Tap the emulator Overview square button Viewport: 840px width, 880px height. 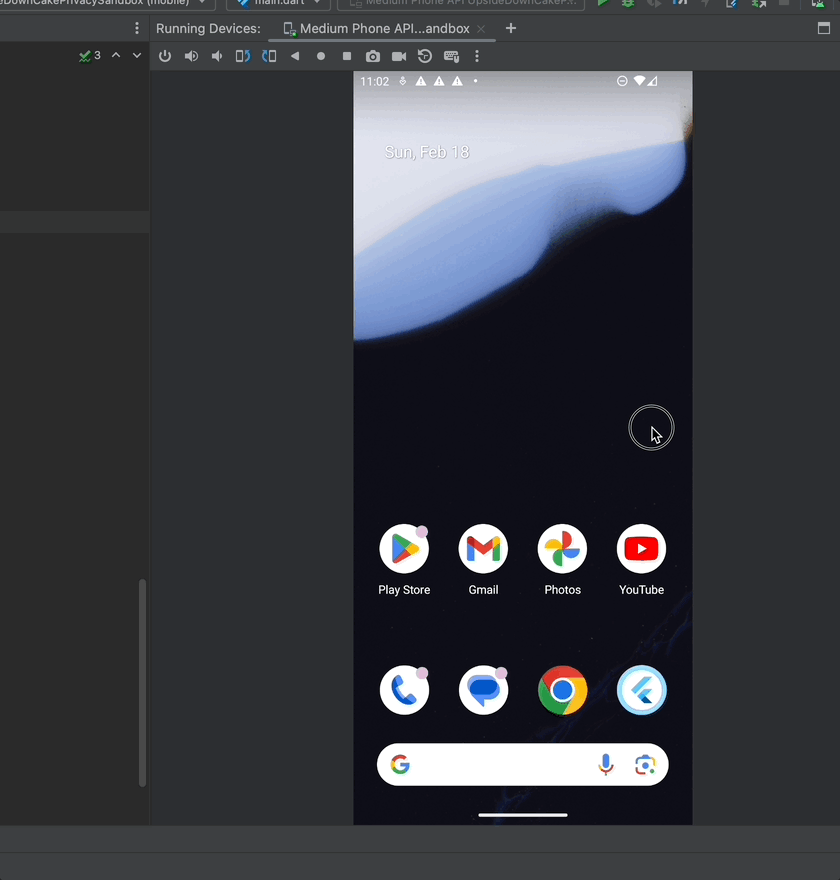[x=347, y=56]
